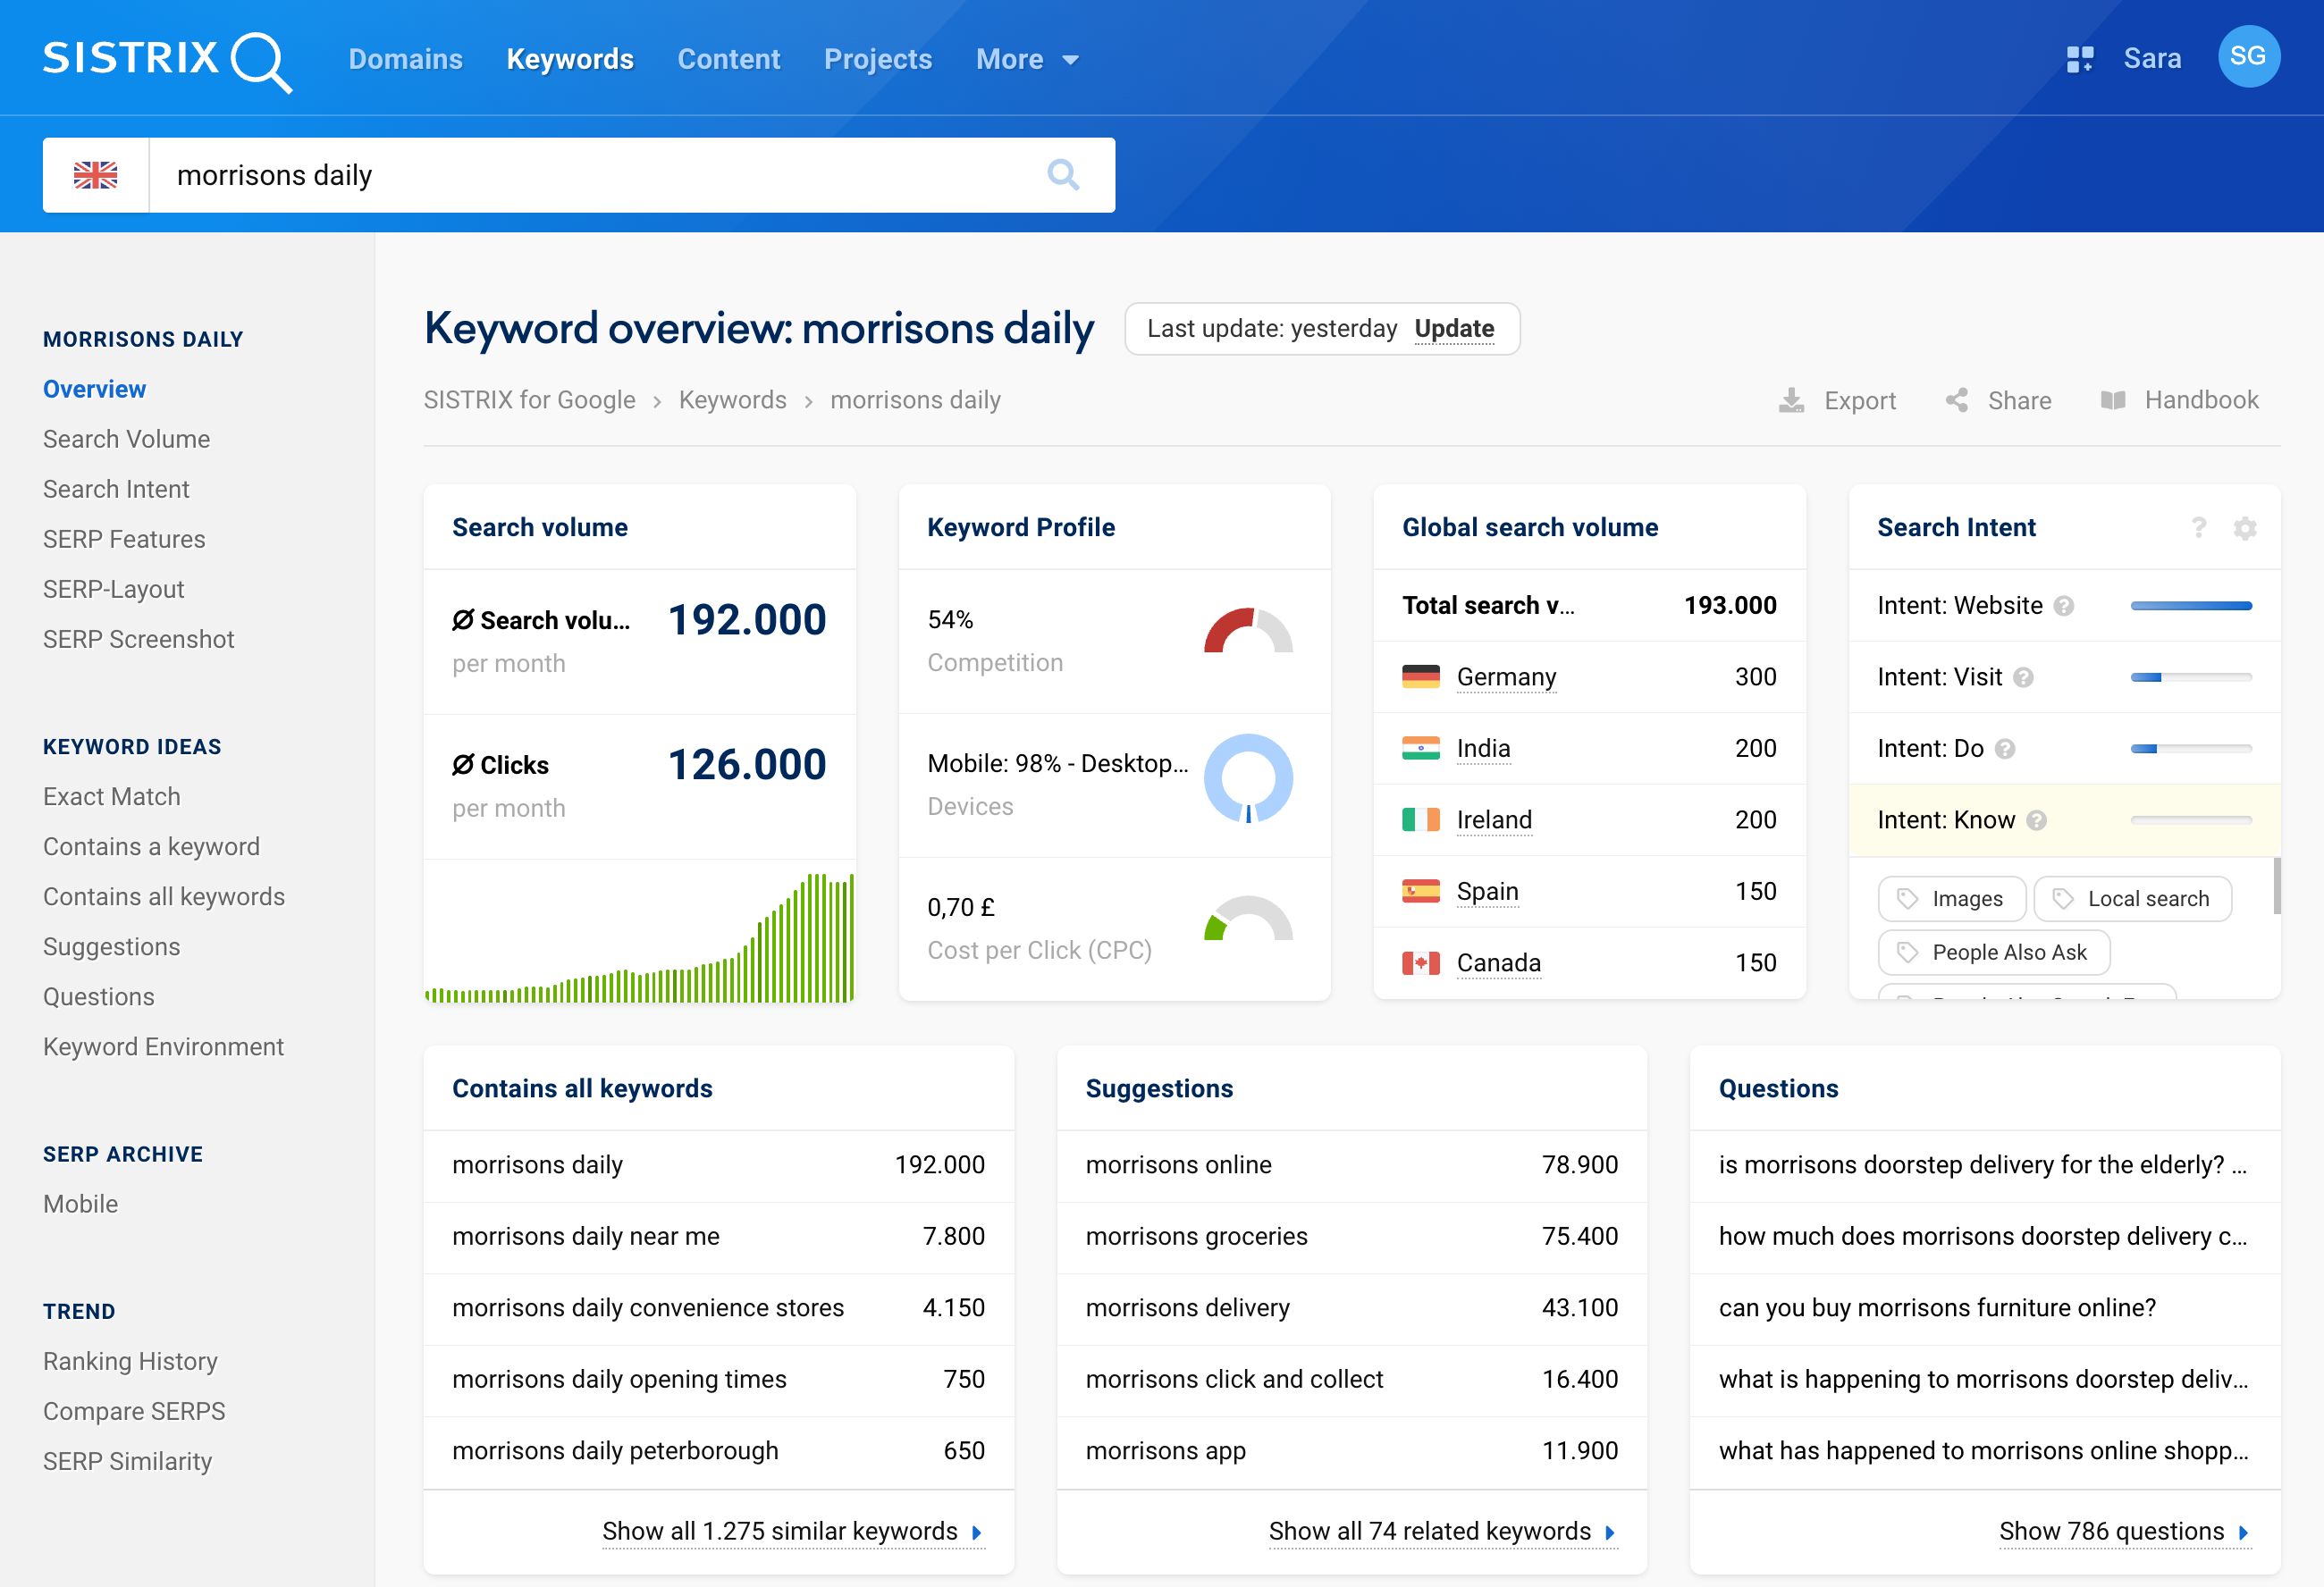Screen dimensions: 2324x1587
Task: Click the tag icon on Images chip
Action: click(1907, 899)
